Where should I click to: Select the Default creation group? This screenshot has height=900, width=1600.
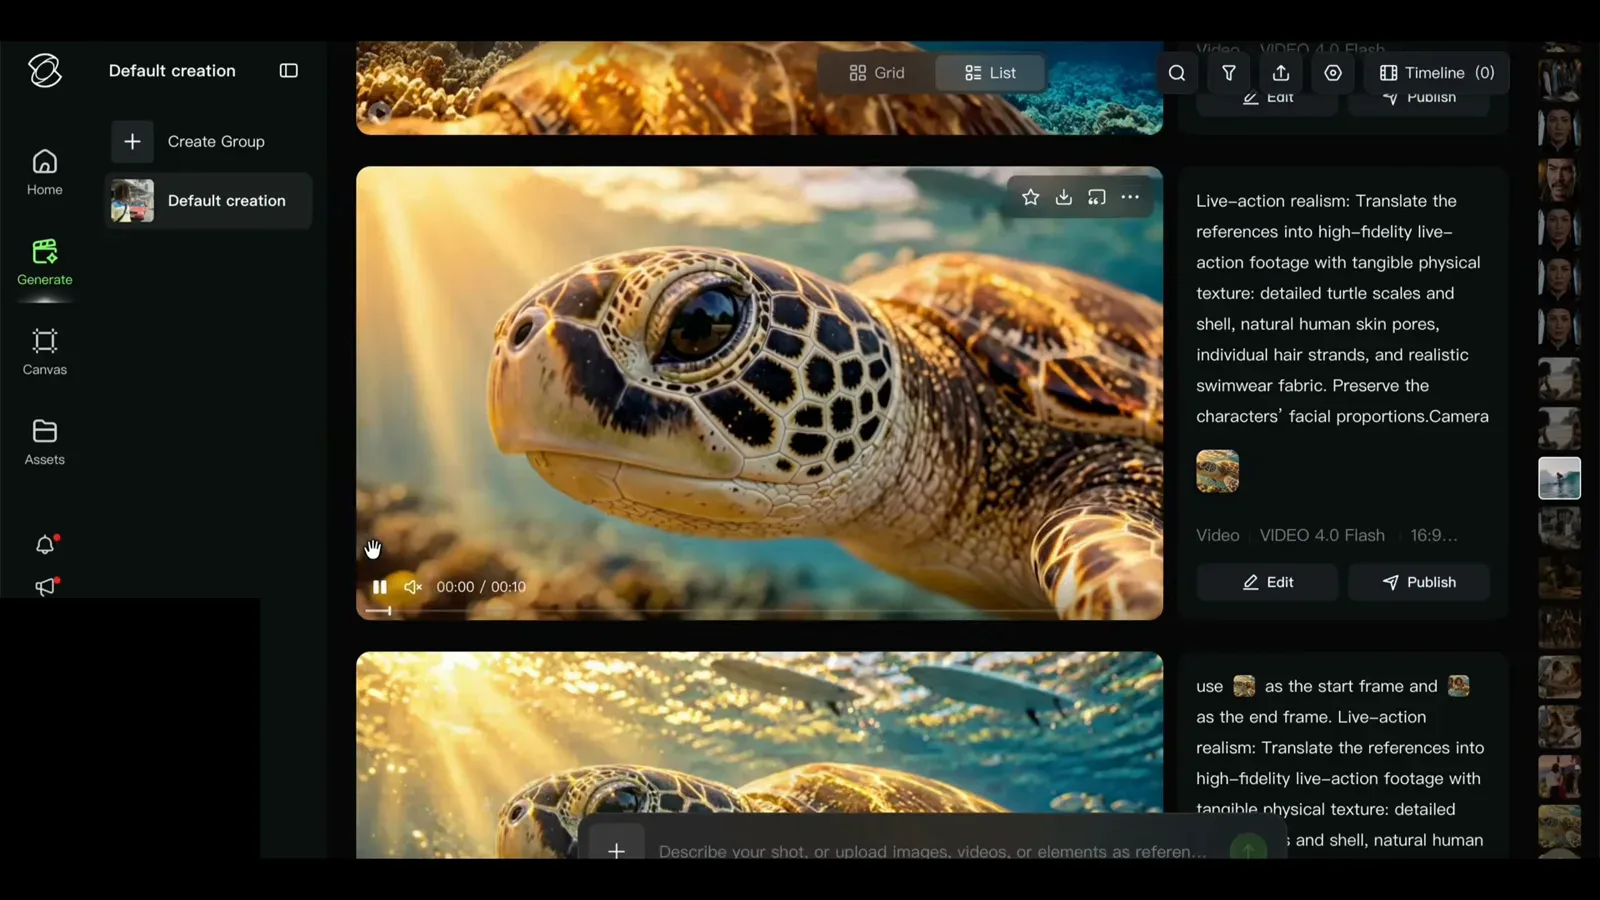tap(208, 201)
